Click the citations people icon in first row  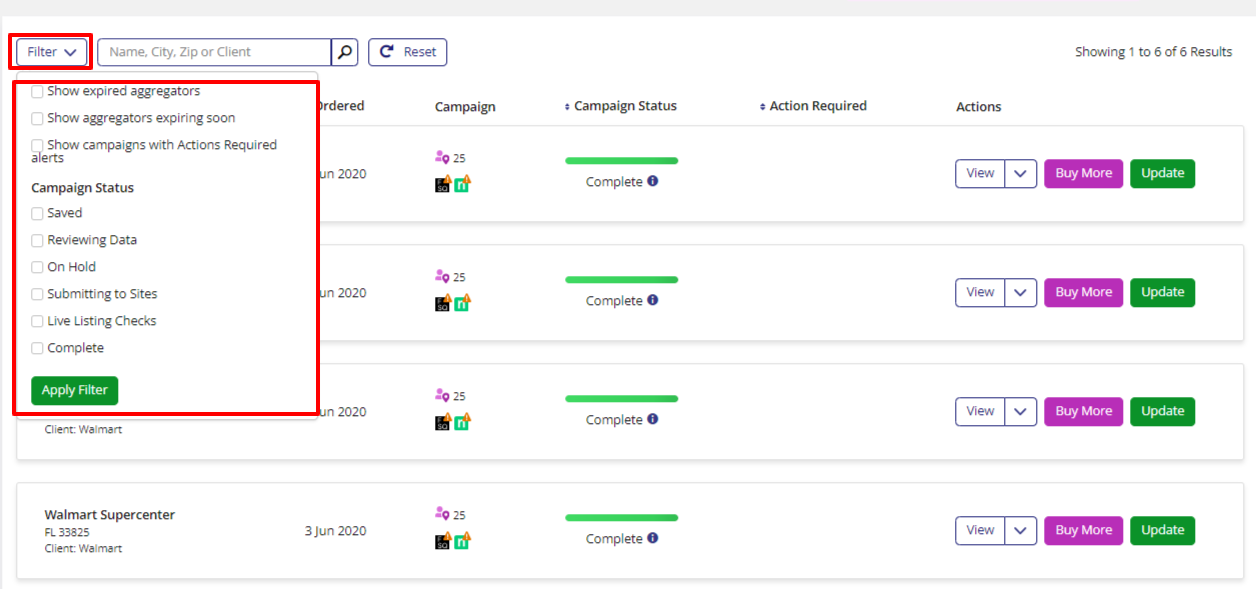[x=442, y=157]
